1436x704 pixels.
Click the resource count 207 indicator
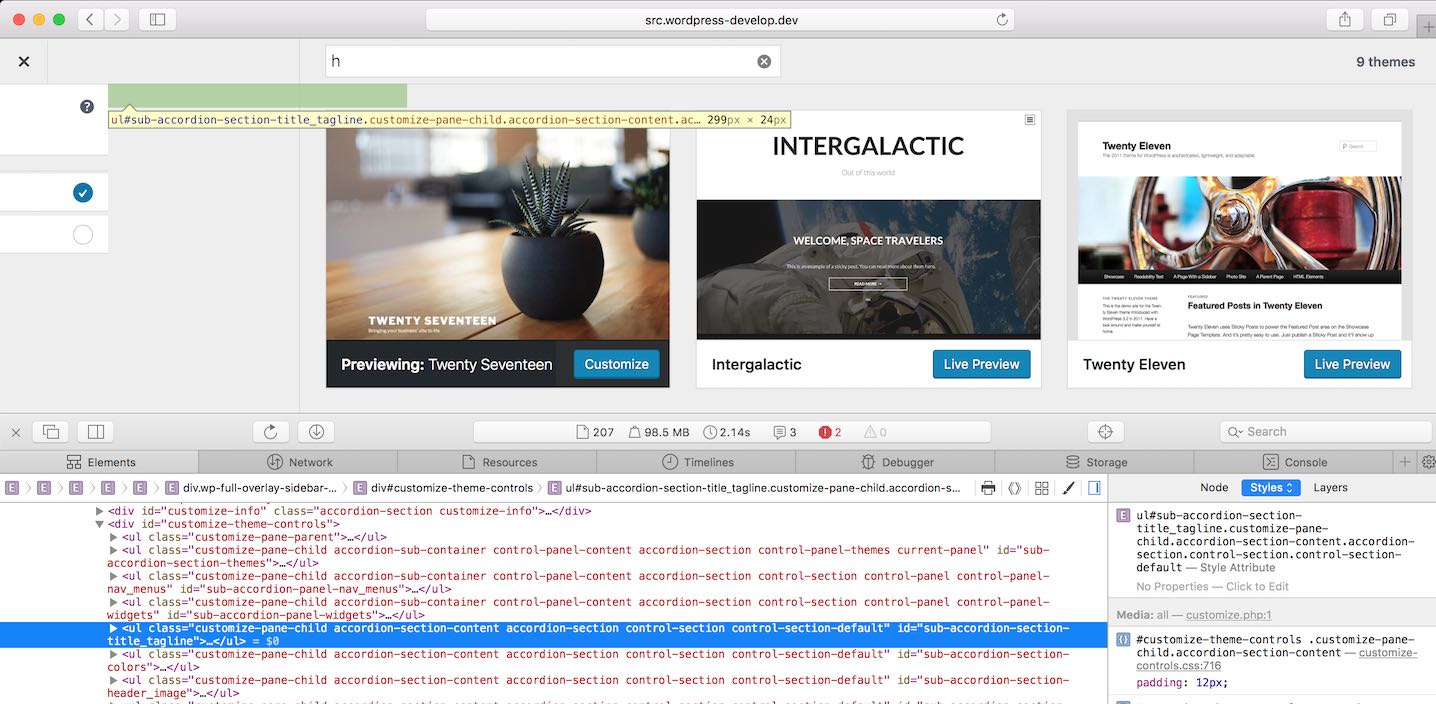point(594,432)
